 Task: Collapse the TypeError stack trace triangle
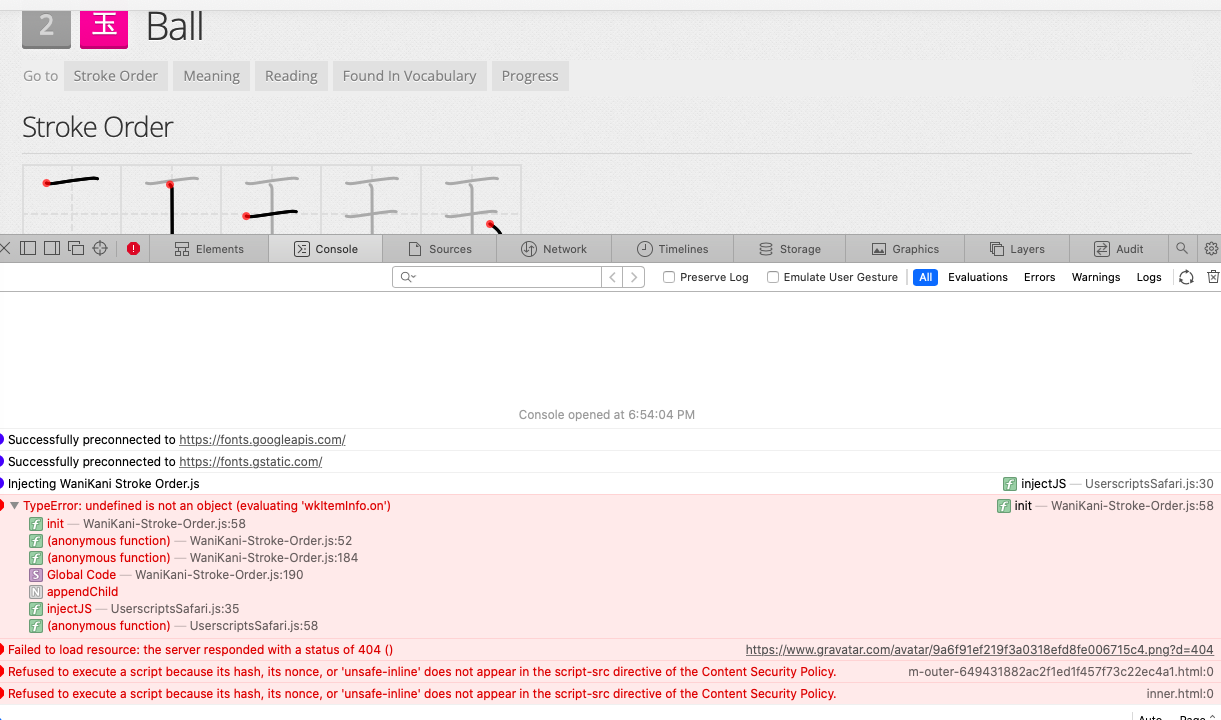click(x=15, y=506)
